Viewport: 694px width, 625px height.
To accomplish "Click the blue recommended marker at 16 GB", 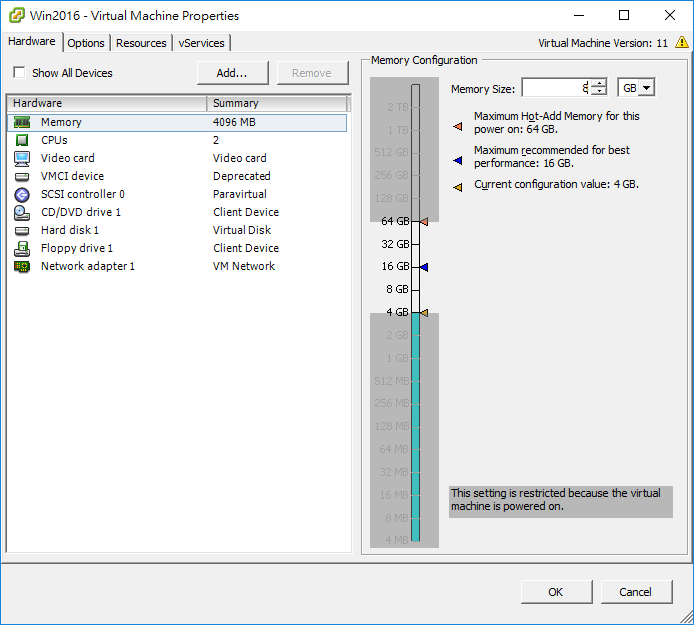I will [424, 267].
